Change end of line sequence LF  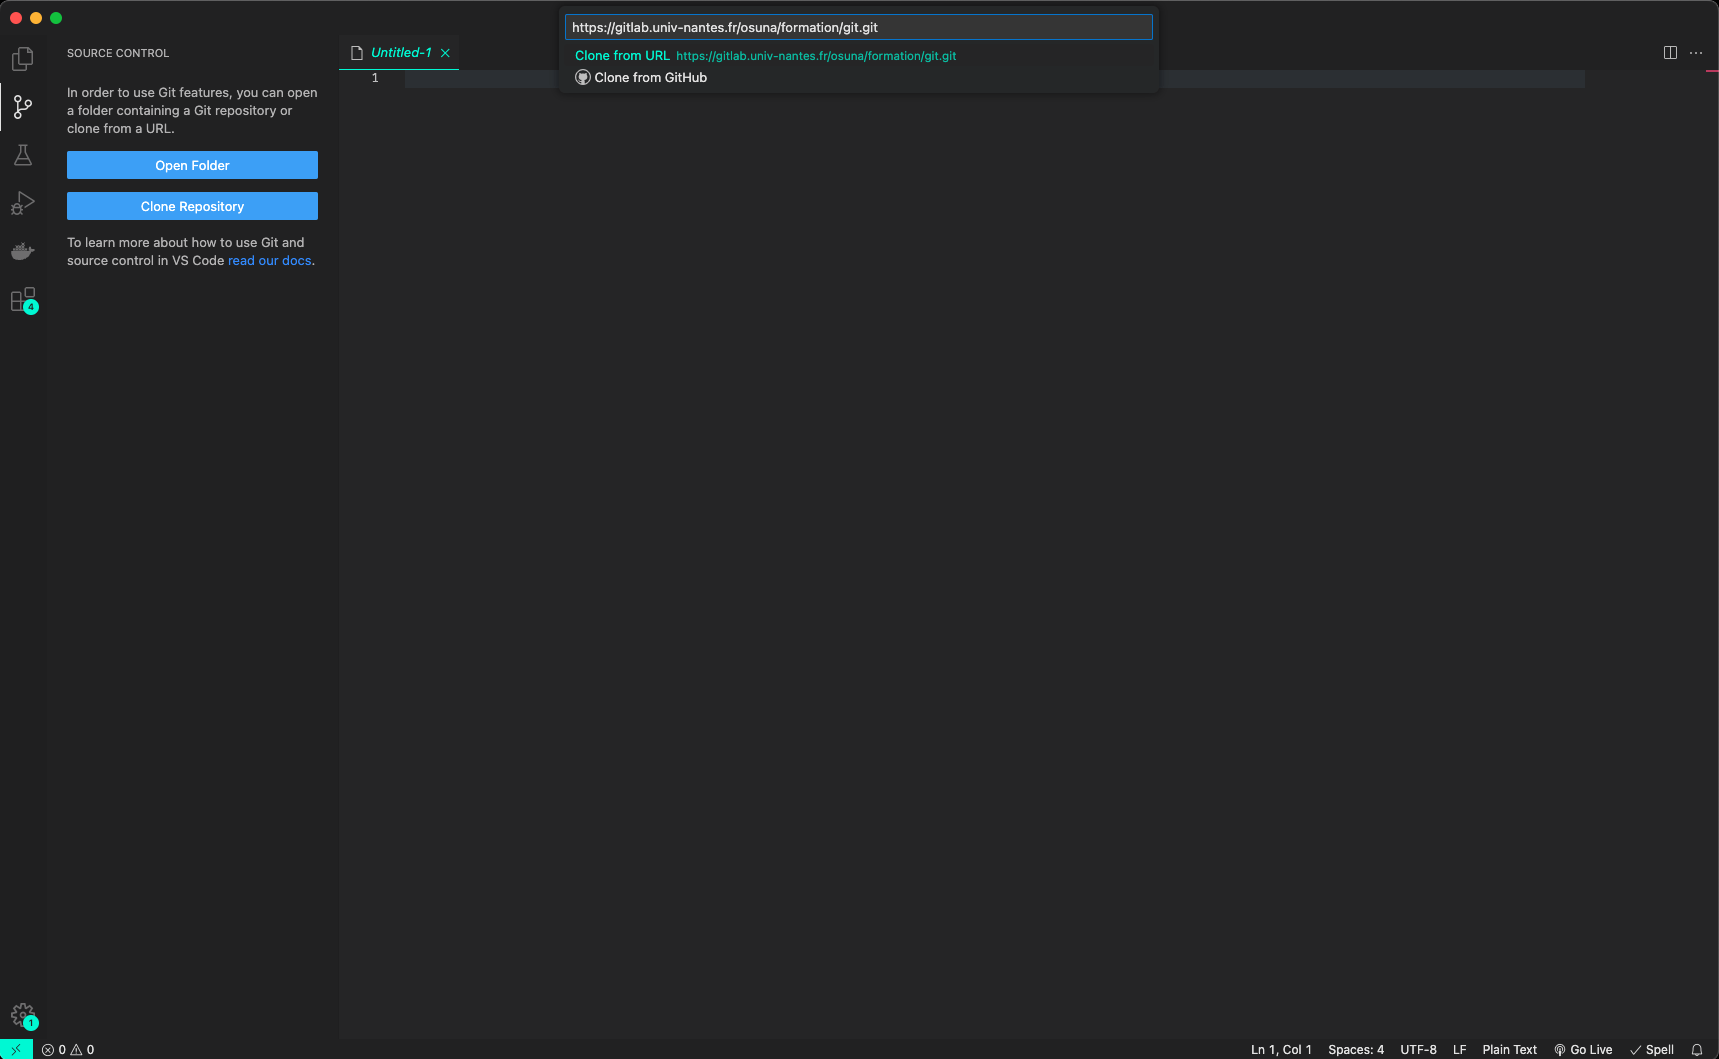pos(1459,1049)
